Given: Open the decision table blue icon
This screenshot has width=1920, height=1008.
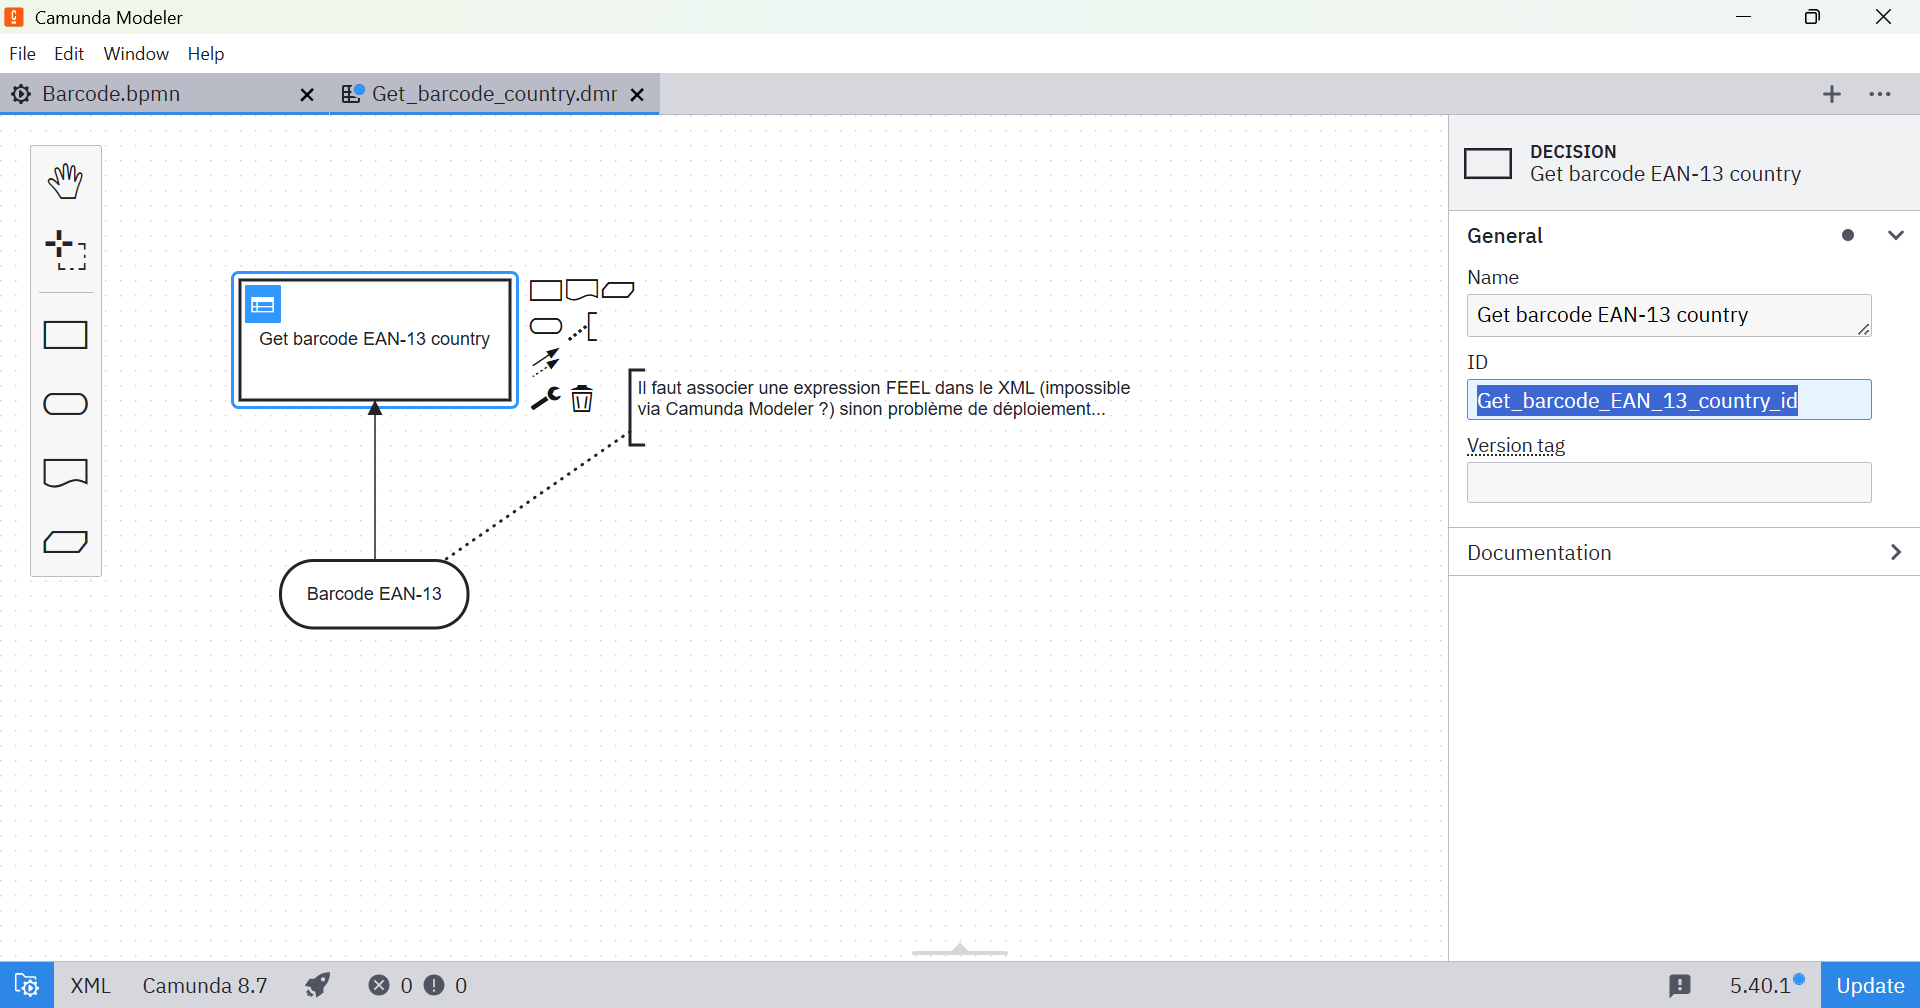Looking at the screenshot, I should (263, 305).
